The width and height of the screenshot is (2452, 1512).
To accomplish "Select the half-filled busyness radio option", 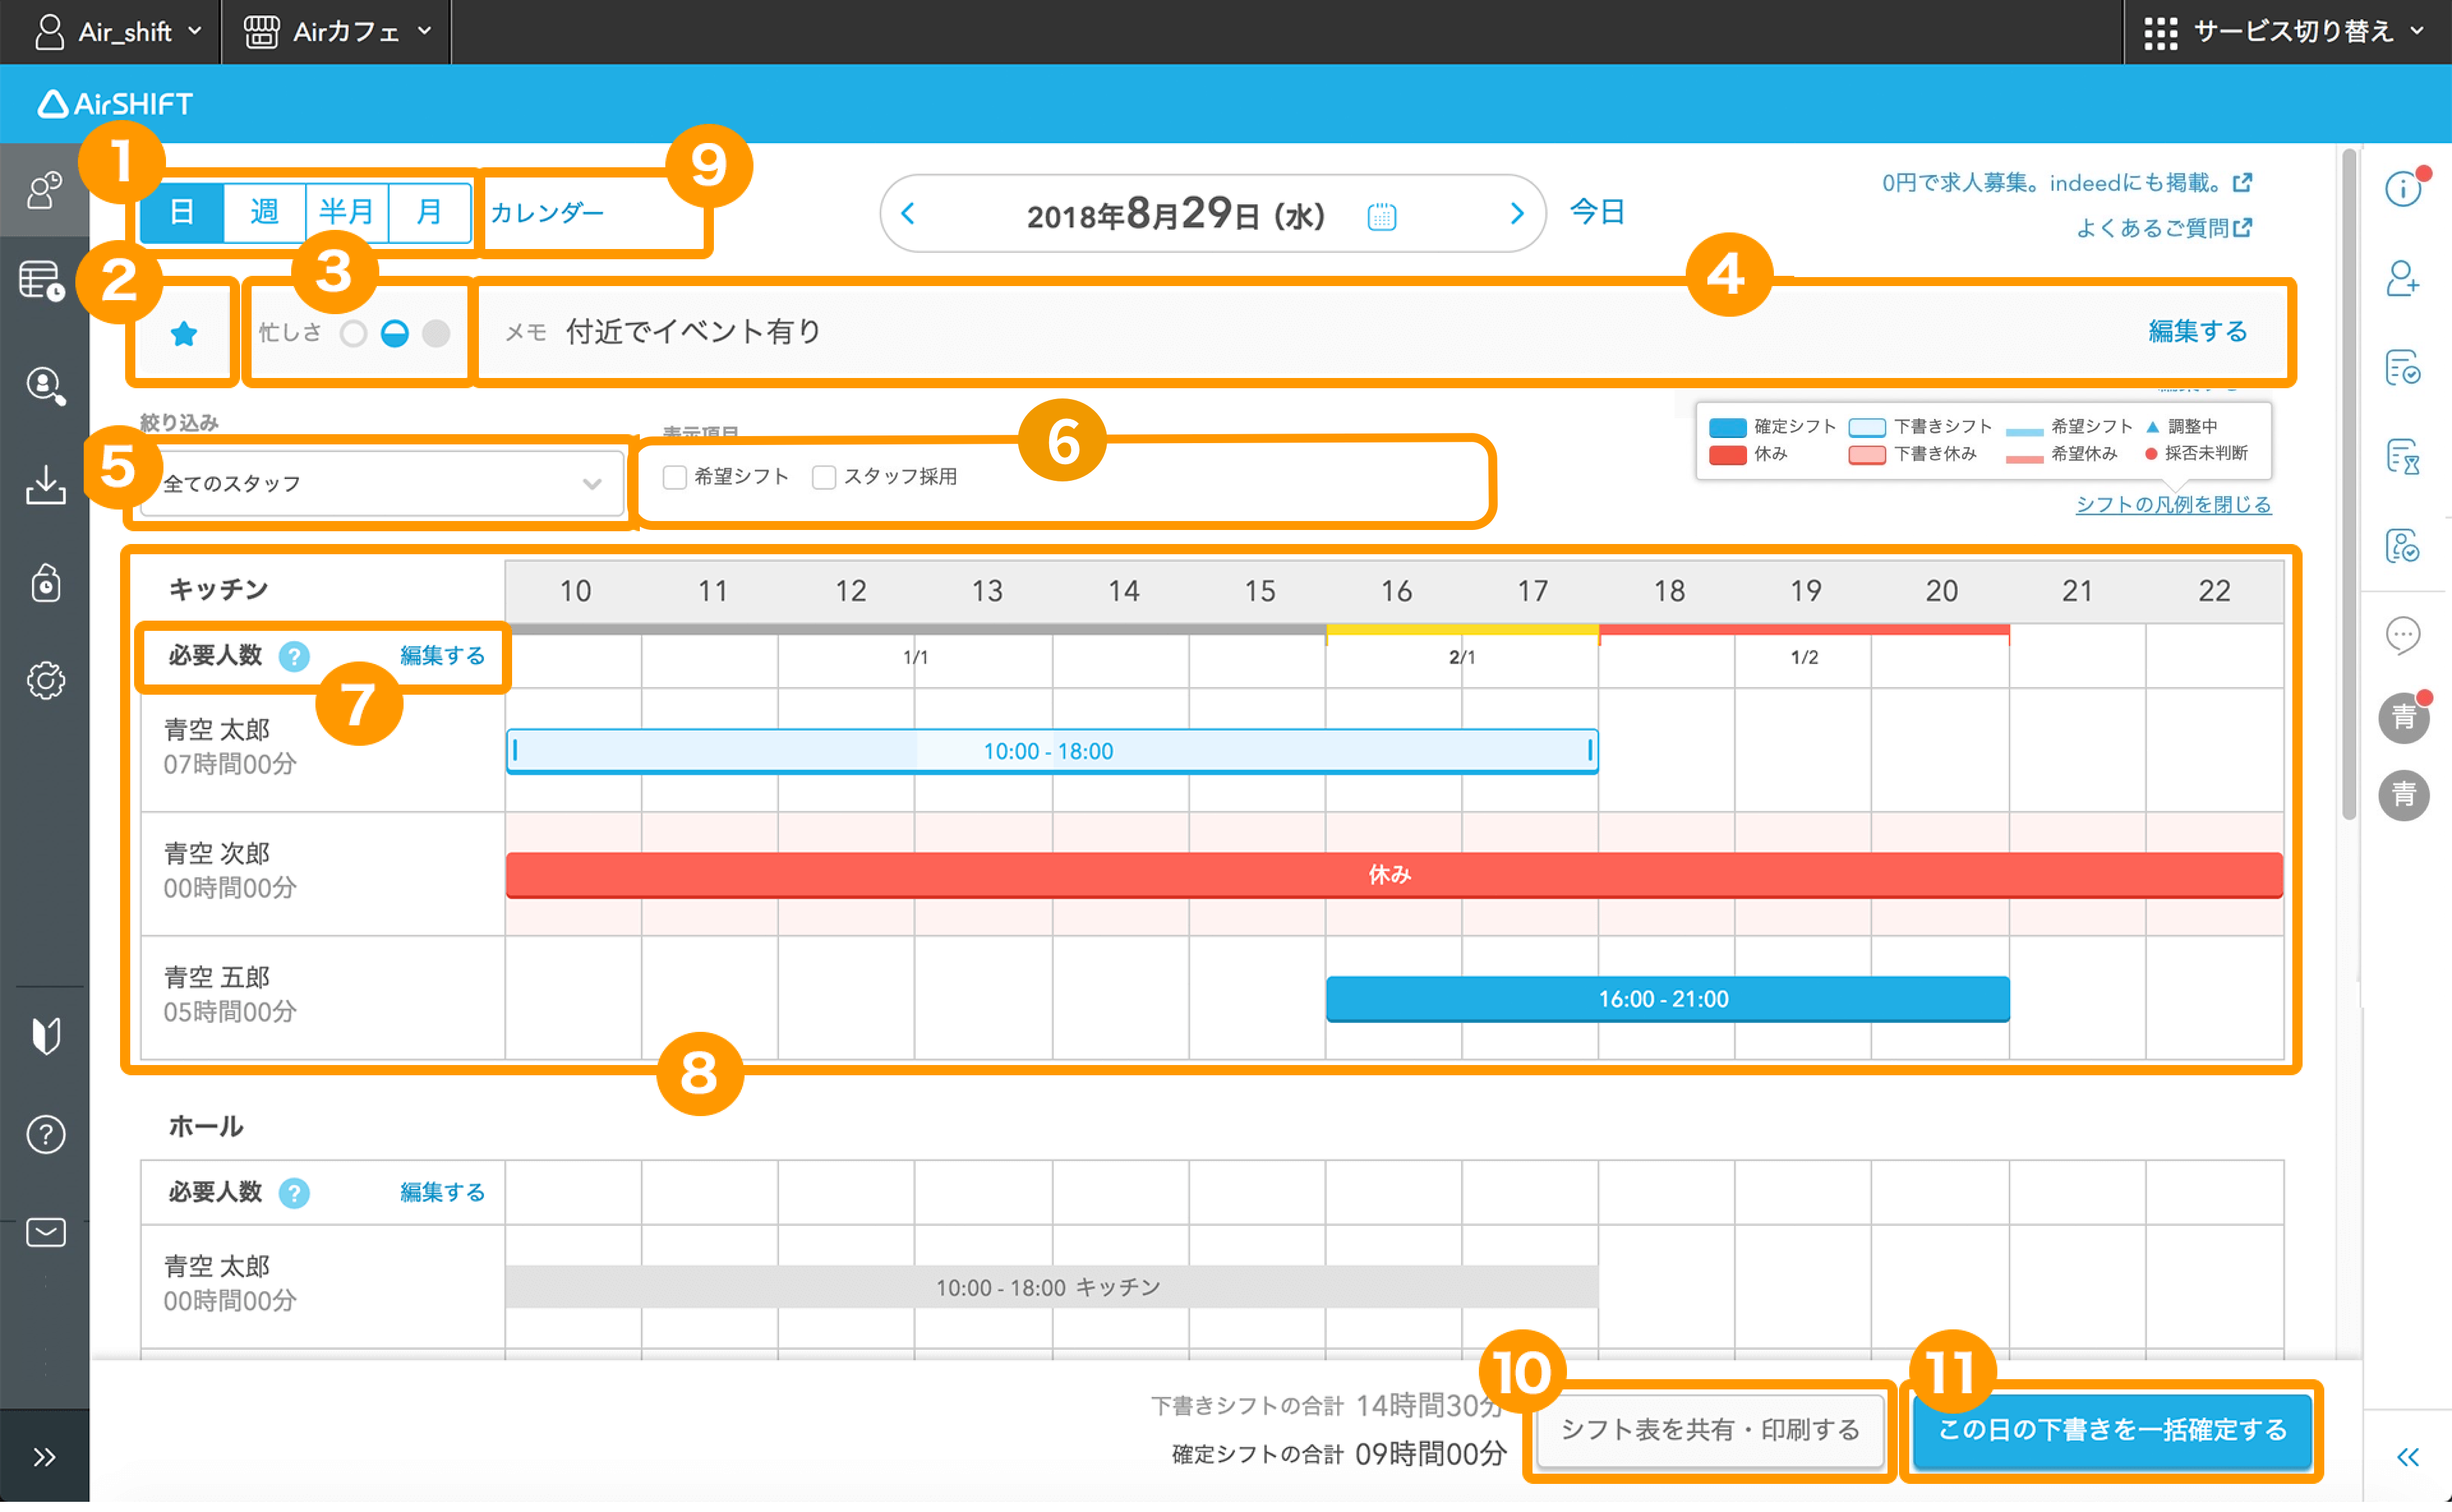I will 395,333.
